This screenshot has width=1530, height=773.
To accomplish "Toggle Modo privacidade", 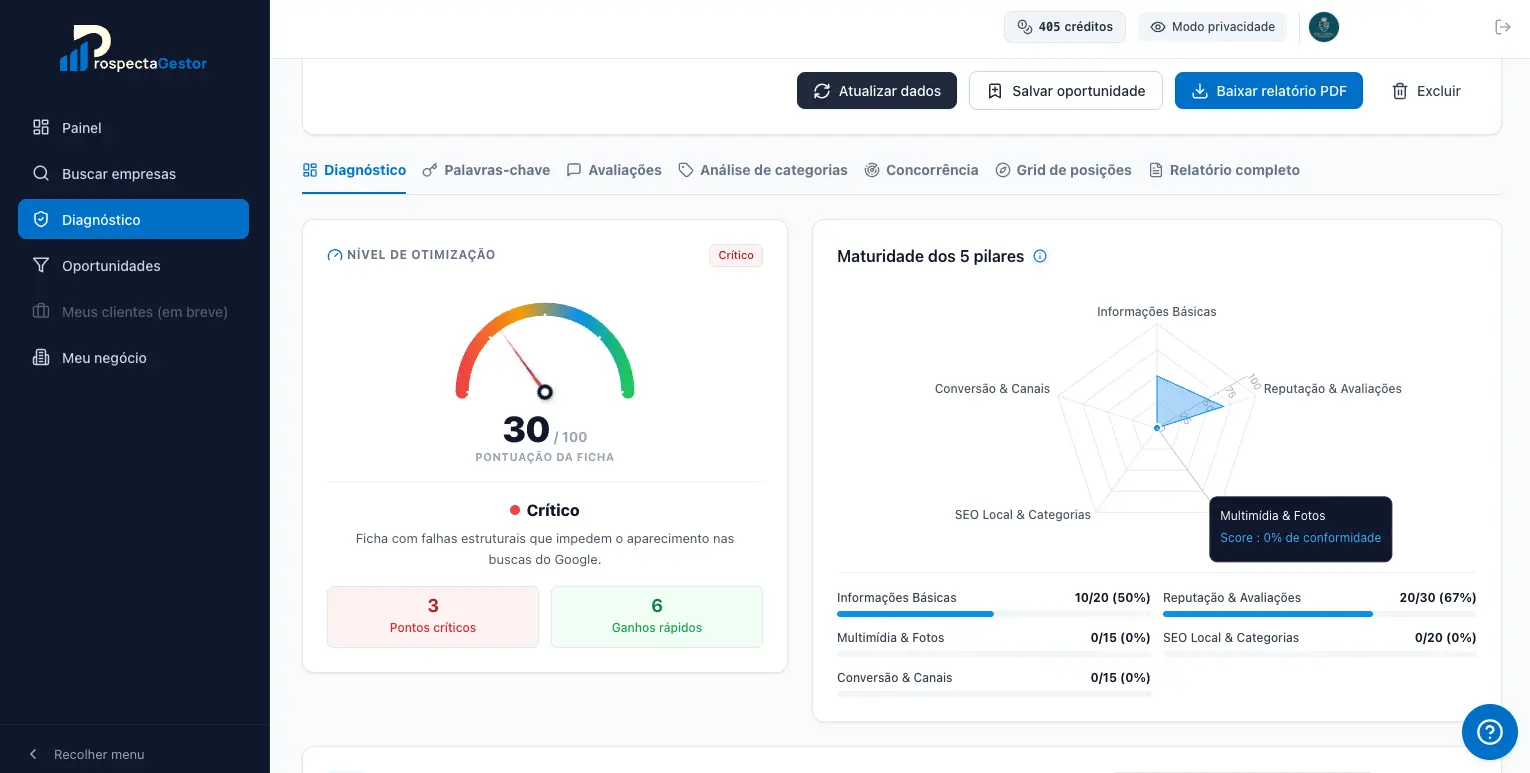I will 1212,27.
